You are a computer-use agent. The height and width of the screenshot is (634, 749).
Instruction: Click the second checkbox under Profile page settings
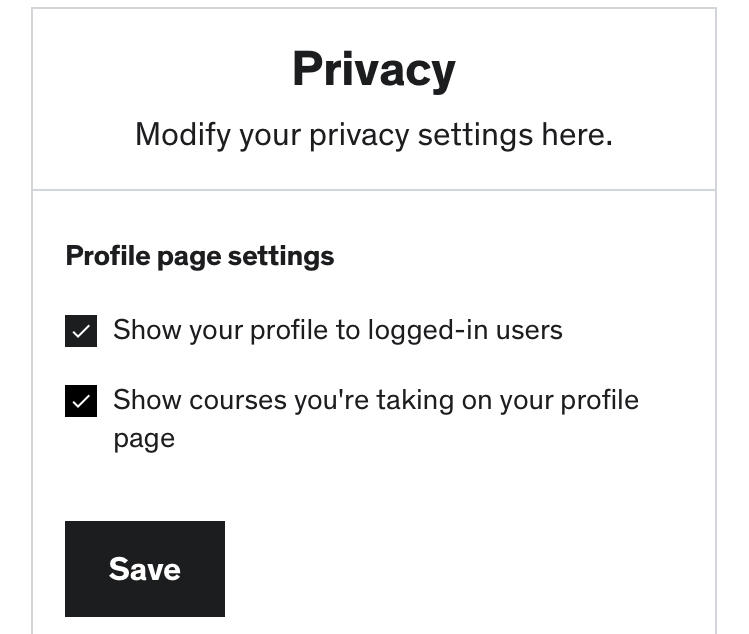click(x=81, y=401)
